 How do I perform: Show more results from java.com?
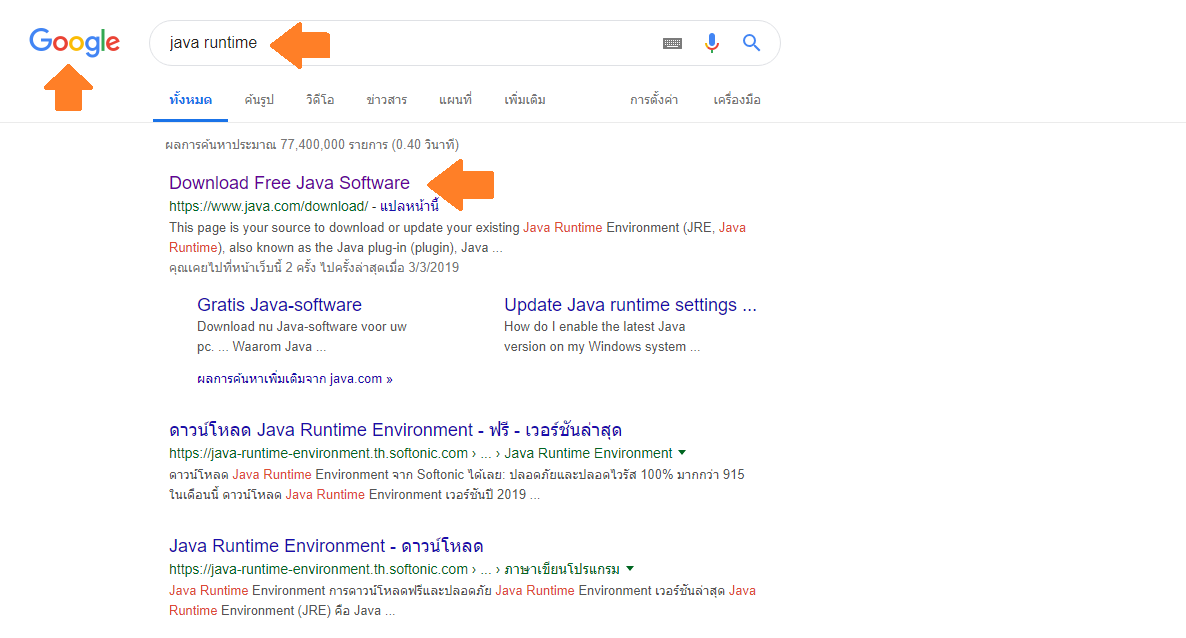coord(294,379)
